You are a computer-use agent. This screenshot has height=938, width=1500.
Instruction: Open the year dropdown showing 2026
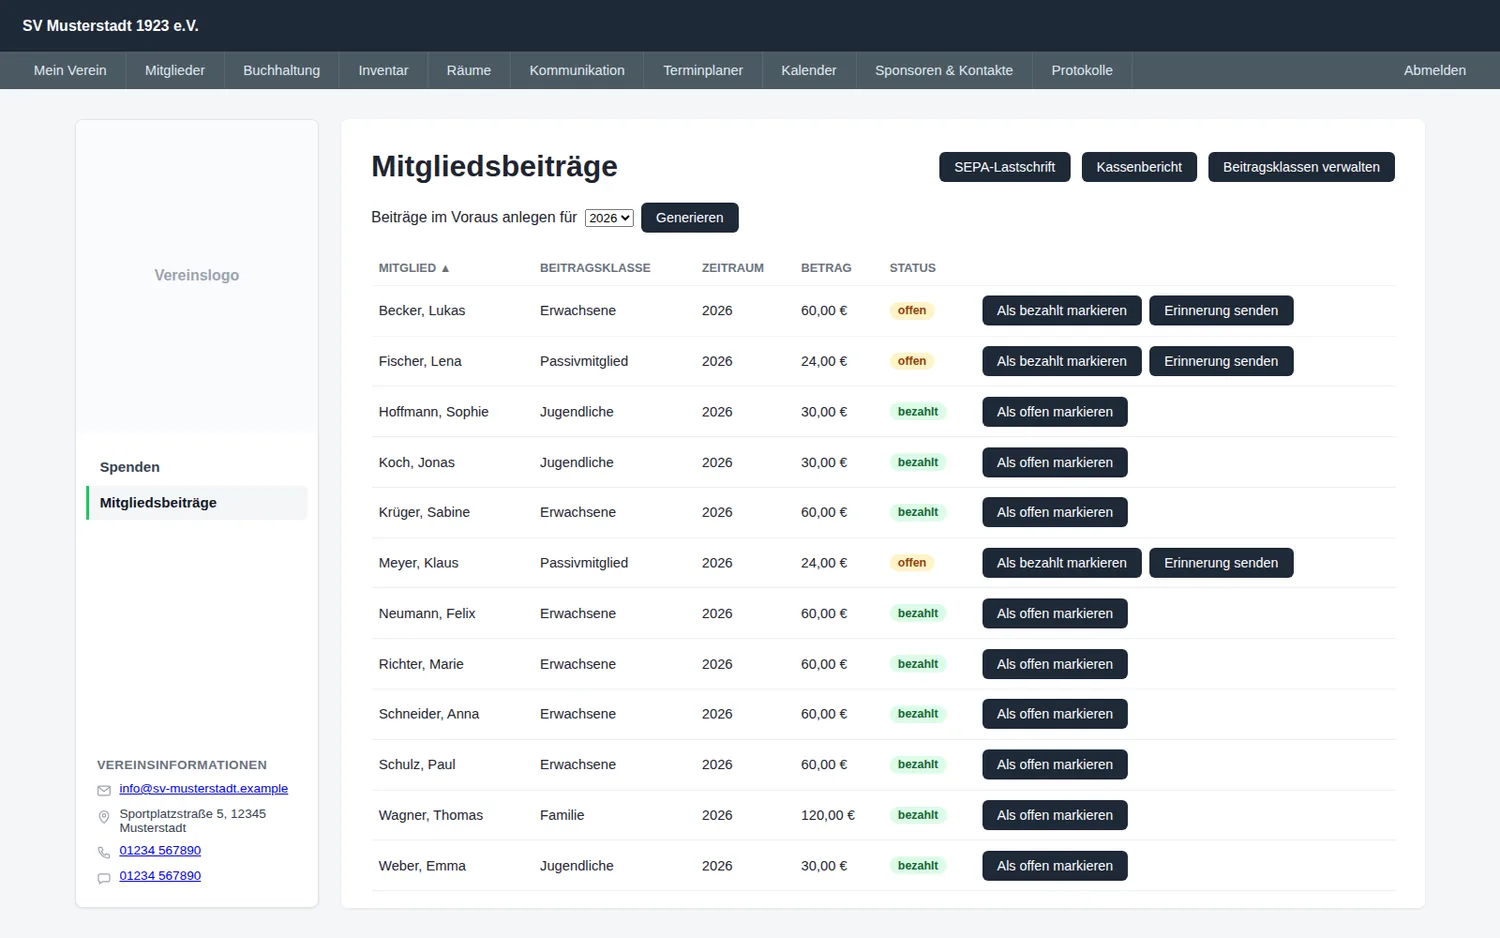[609, 218]
